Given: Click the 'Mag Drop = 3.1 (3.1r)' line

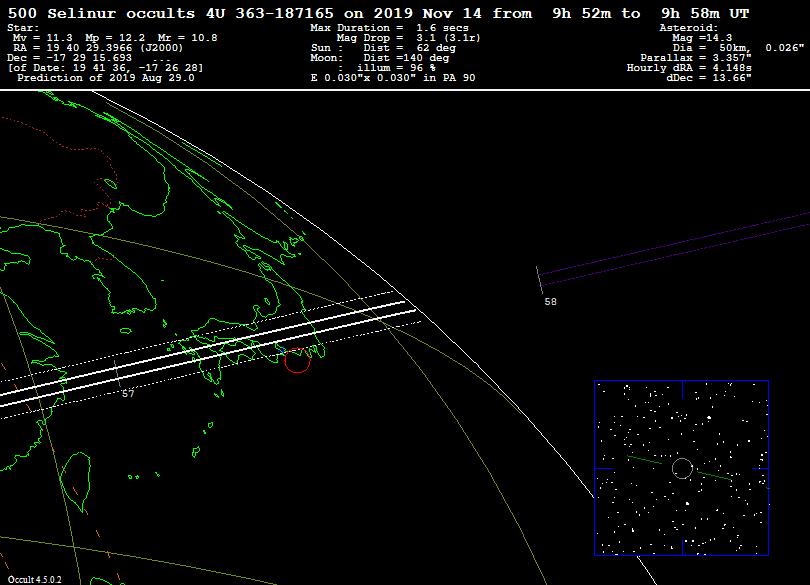Looking at the screenshot, I should coord(409,38).
